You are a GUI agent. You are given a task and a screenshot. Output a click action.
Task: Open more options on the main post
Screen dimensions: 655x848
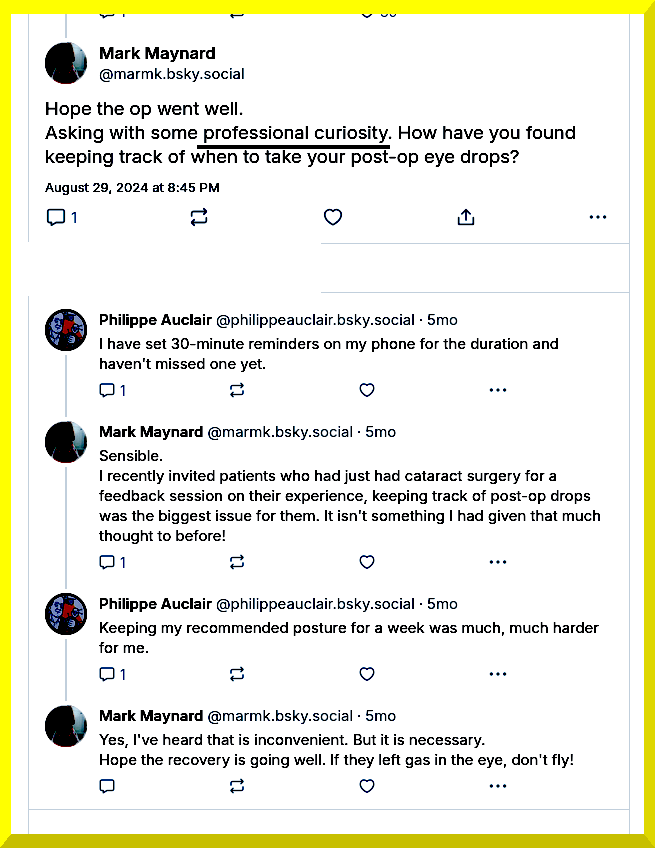[598, 217]
